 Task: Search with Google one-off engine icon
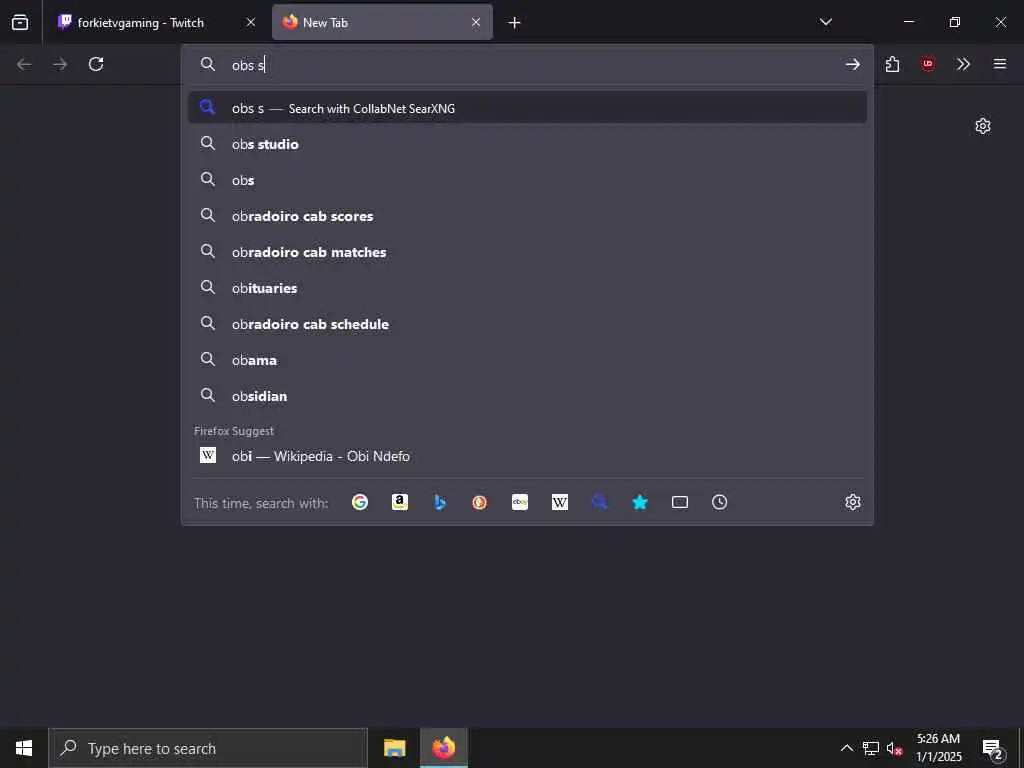click(x=360, y=502)
